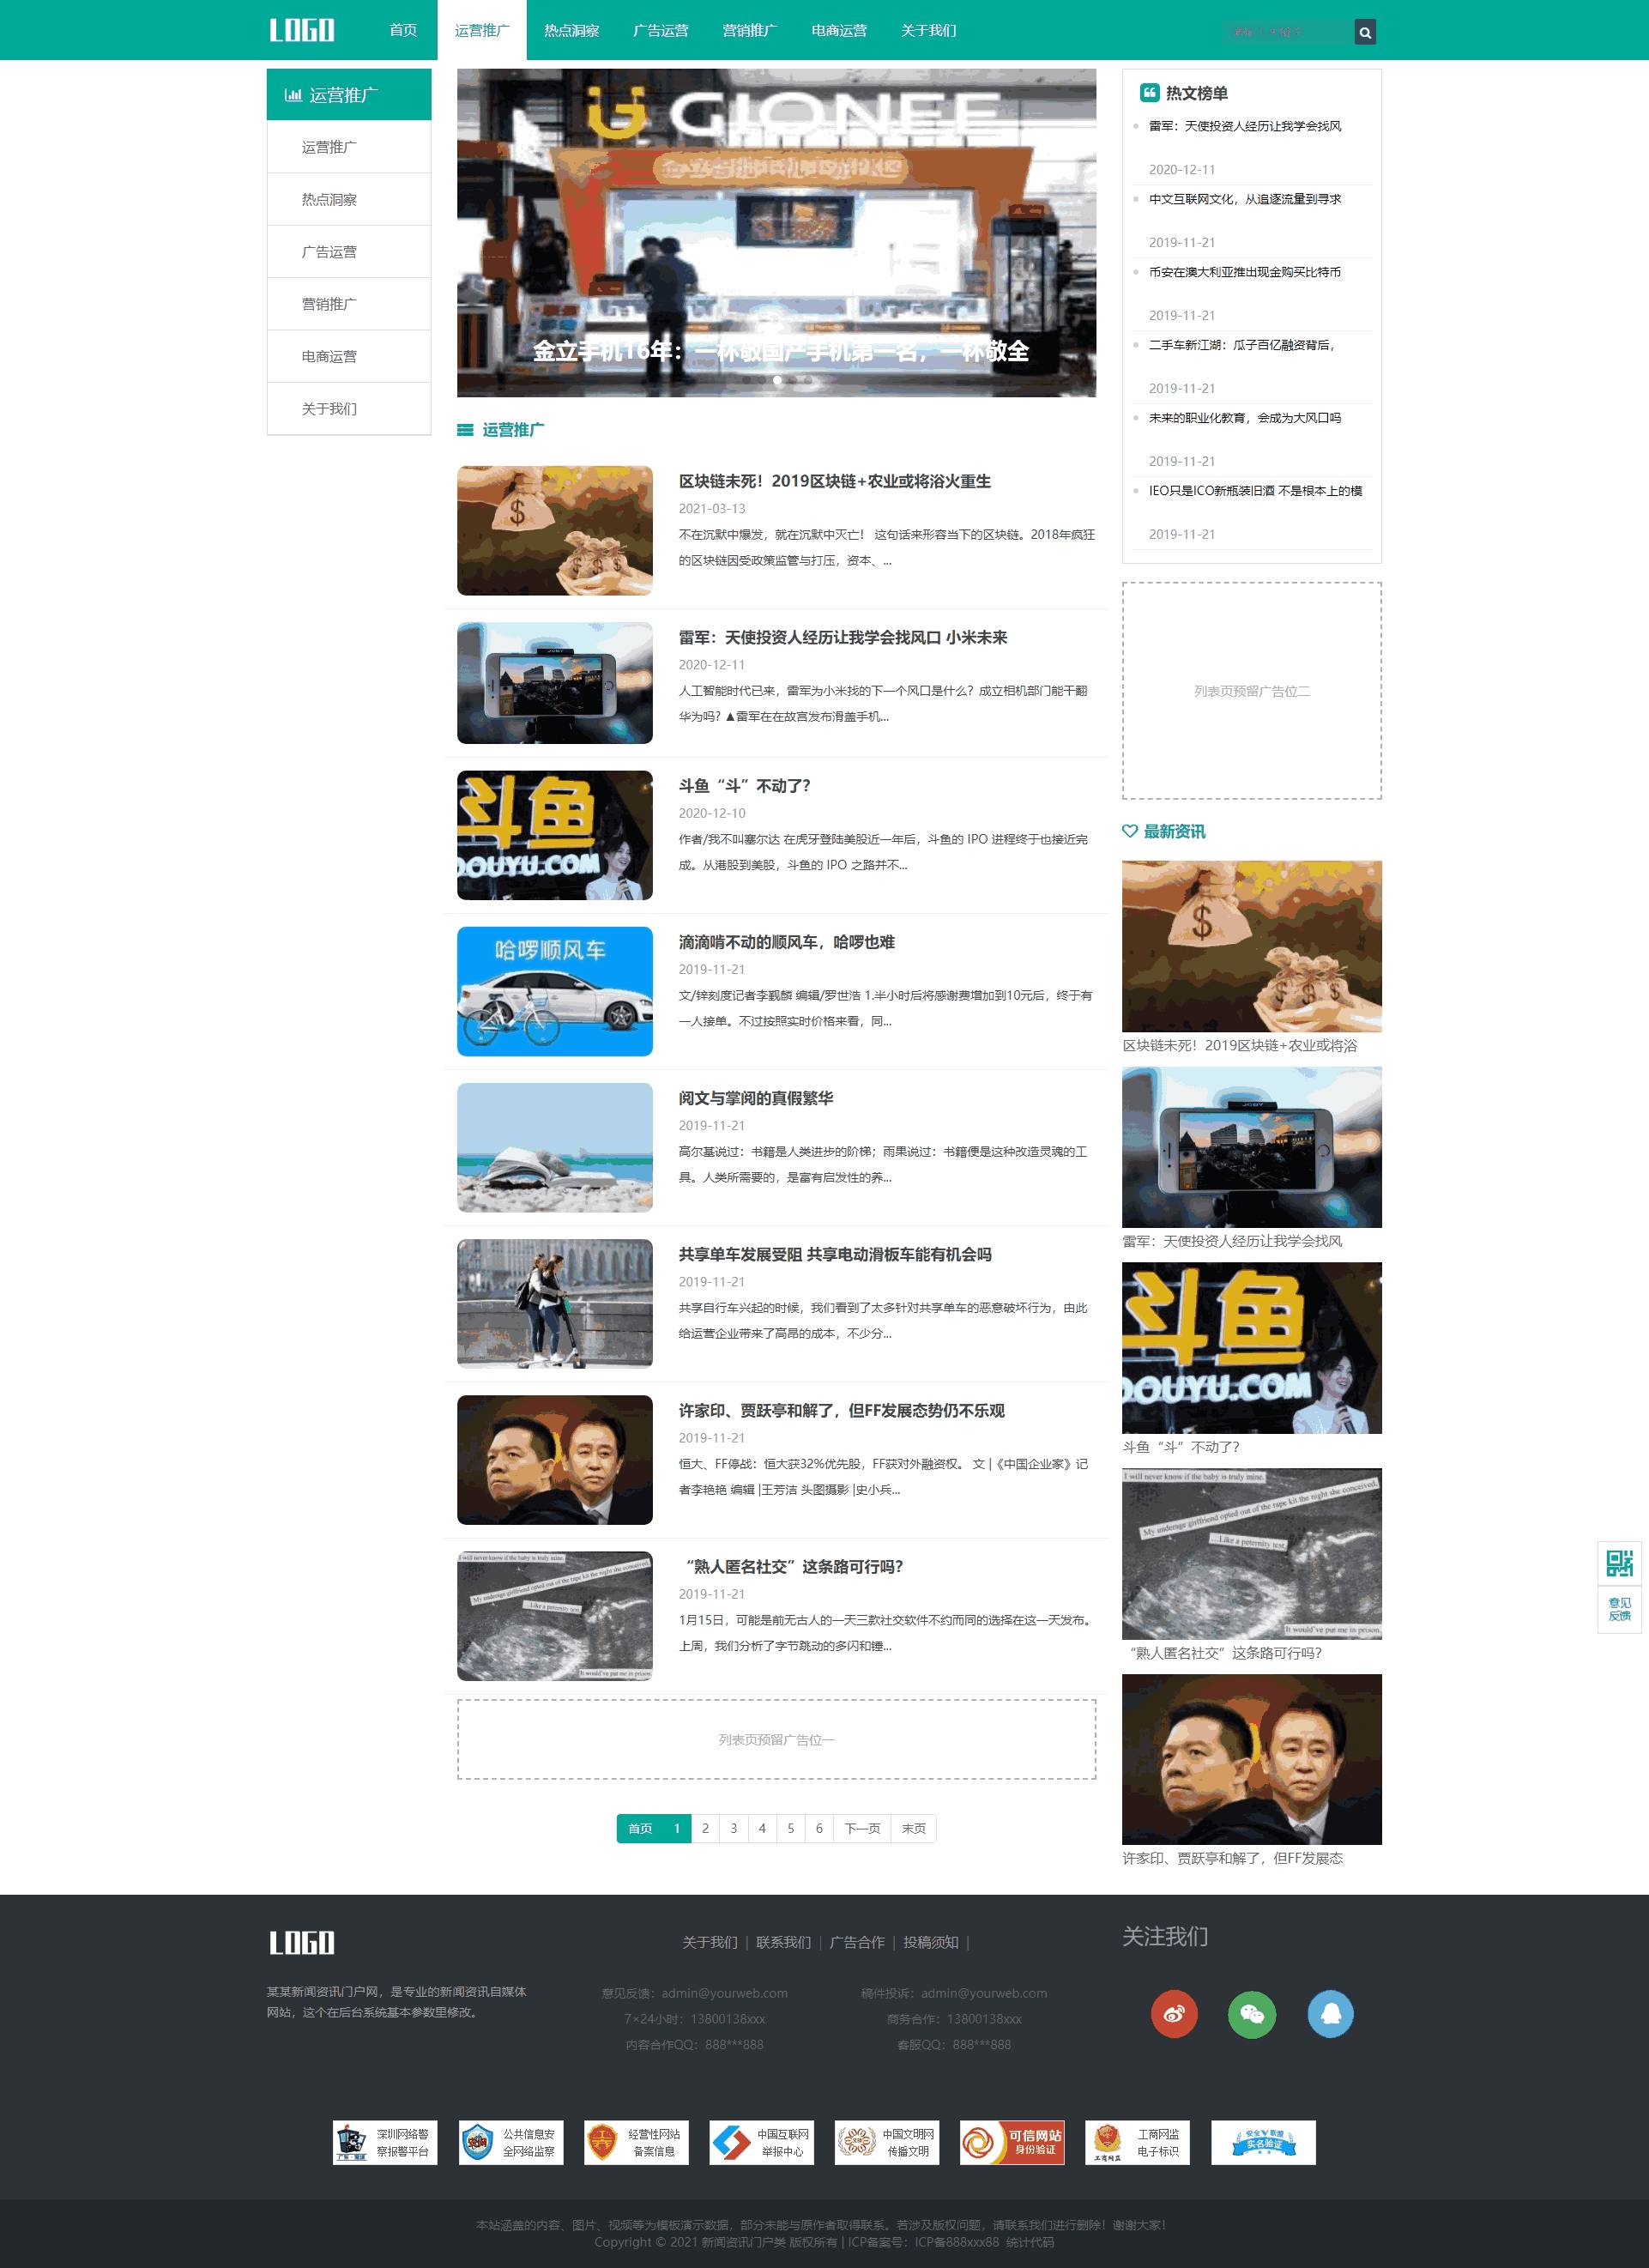1649x2268 pixels.
Task: Click the carousel active indicator dot
Action: coord(777,380)
